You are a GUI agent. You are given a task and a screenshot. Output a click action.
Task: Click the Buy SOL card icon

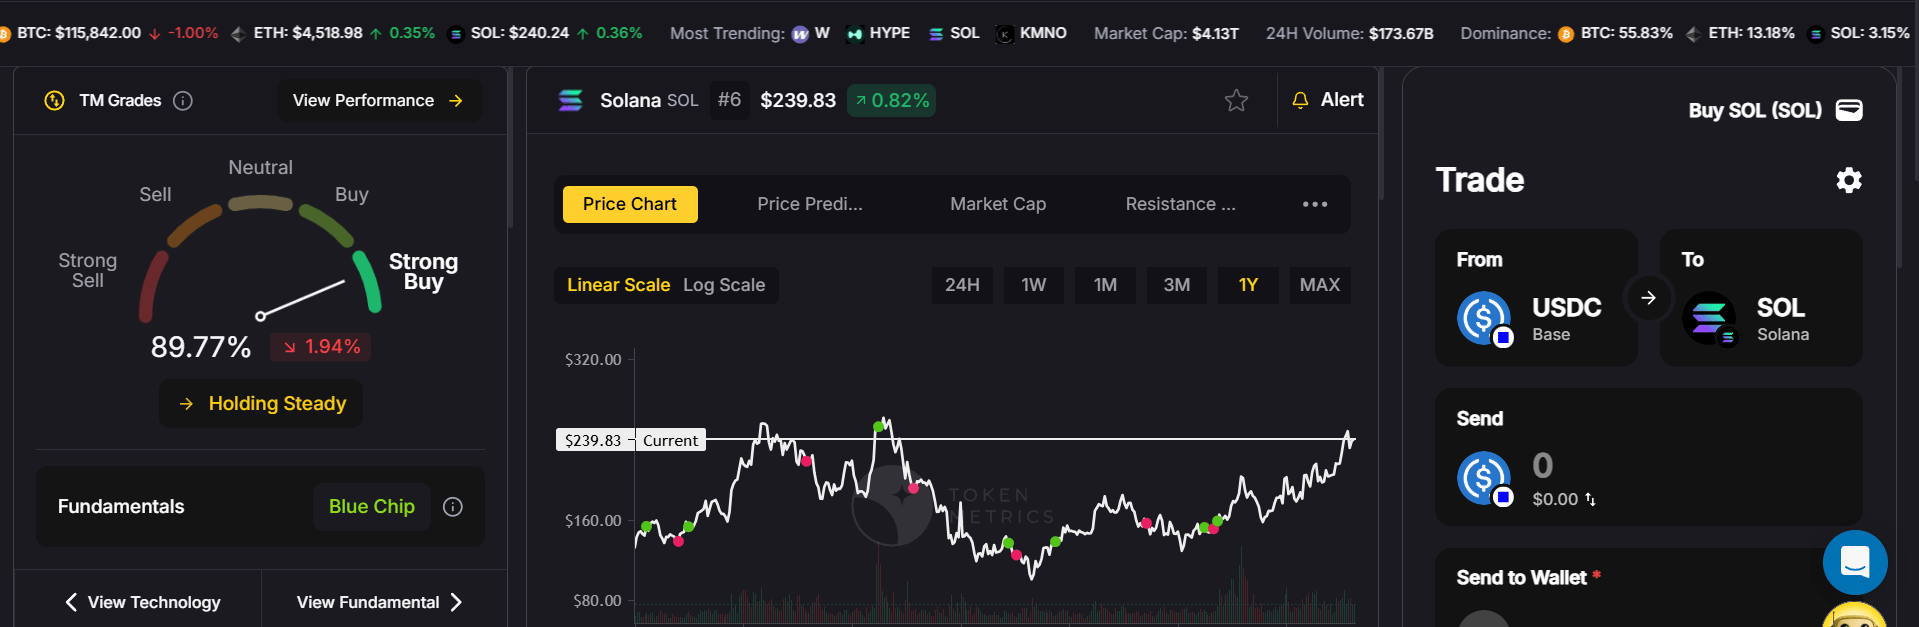tap(1849, 110)
